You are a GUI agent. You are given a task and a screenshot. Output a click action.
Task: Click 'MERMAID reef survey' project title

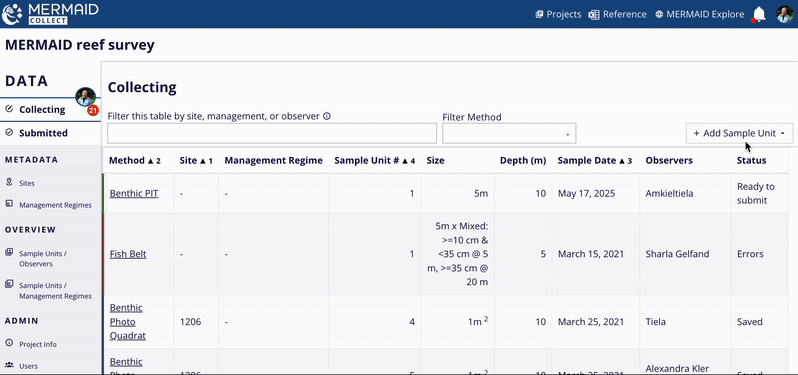79,45
